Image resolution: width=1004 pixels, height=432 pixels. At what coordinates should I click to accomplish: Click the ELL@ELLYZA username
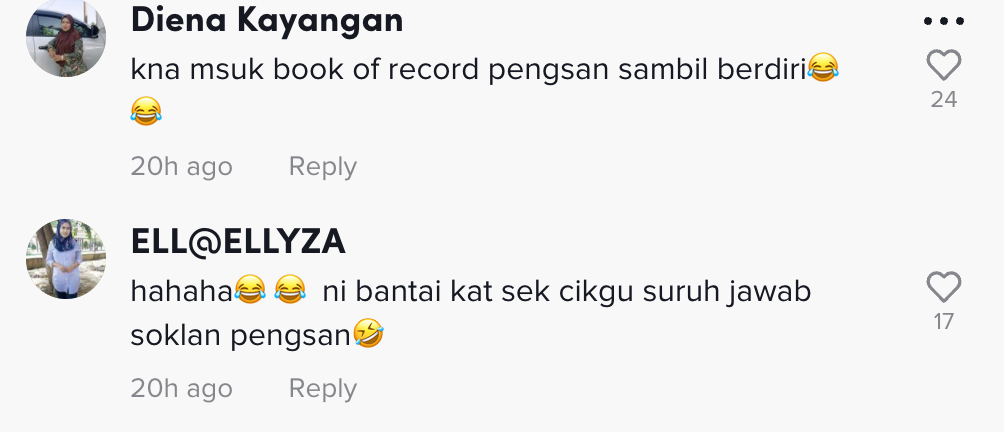pos(238,242)
